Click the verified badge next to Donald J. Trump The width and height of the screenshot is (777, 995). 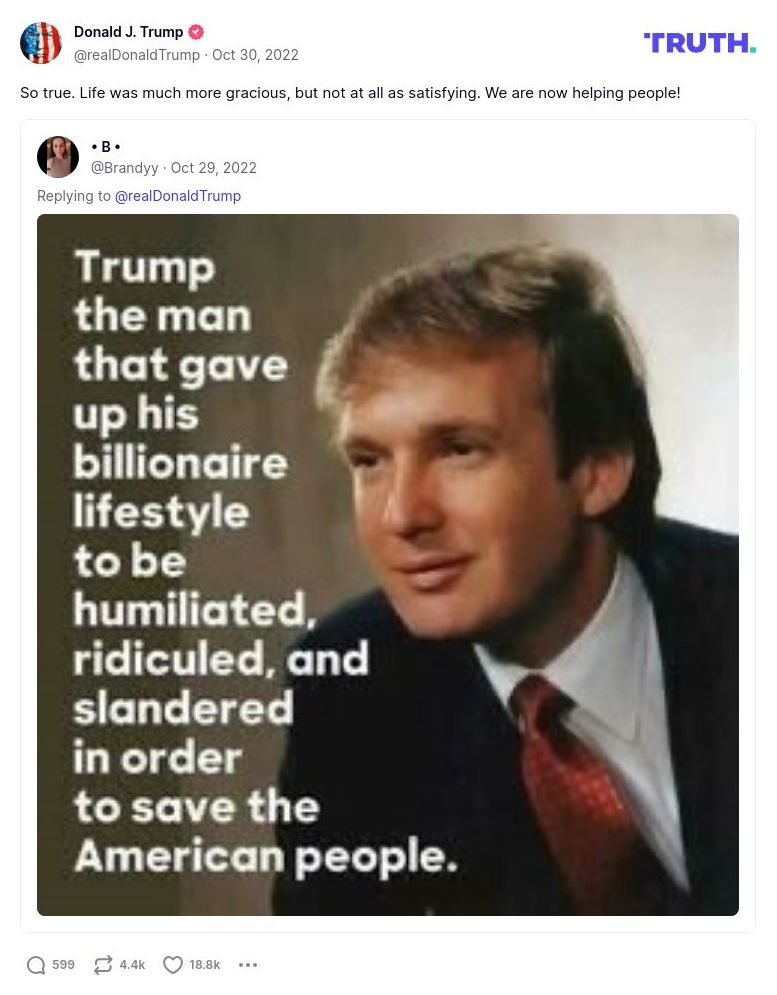[x=196, y=31]
